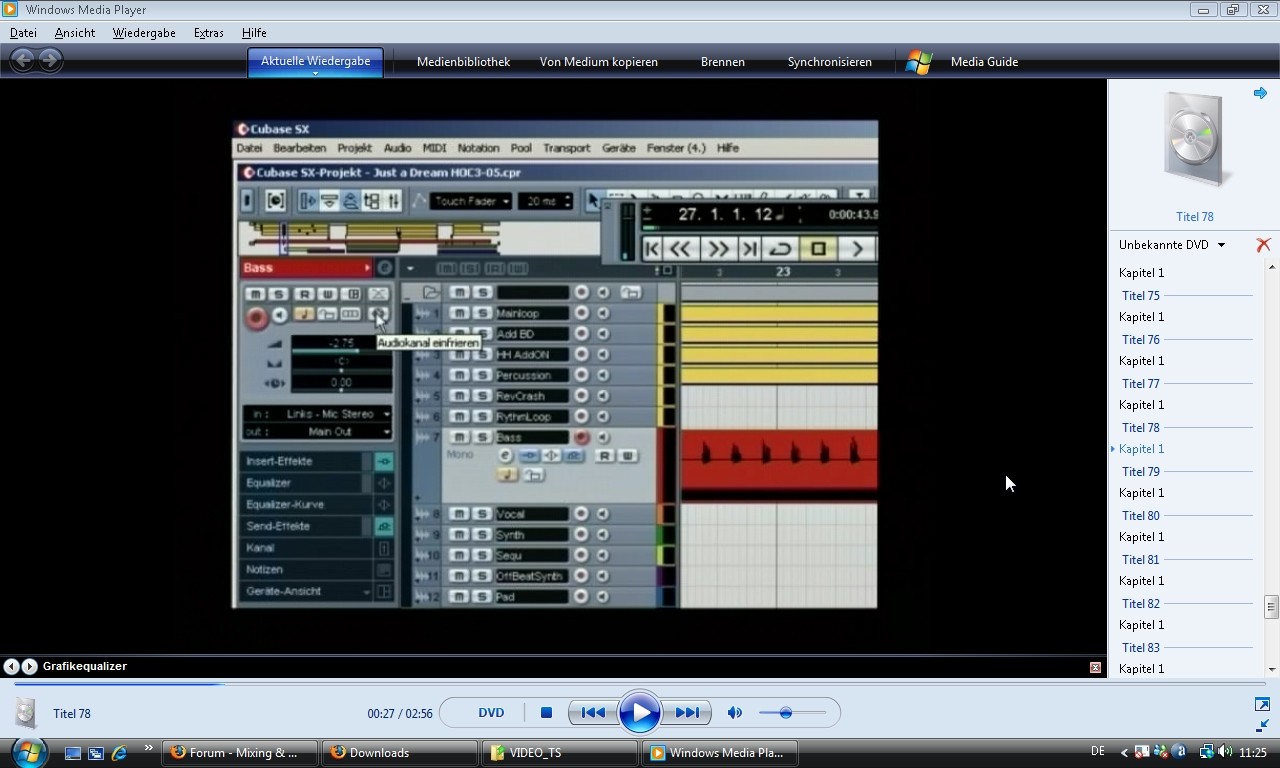Screen dimensions: 1280x768
Task: Toggle Solo on the Vocal track
Action: click(x=482, y=514)
